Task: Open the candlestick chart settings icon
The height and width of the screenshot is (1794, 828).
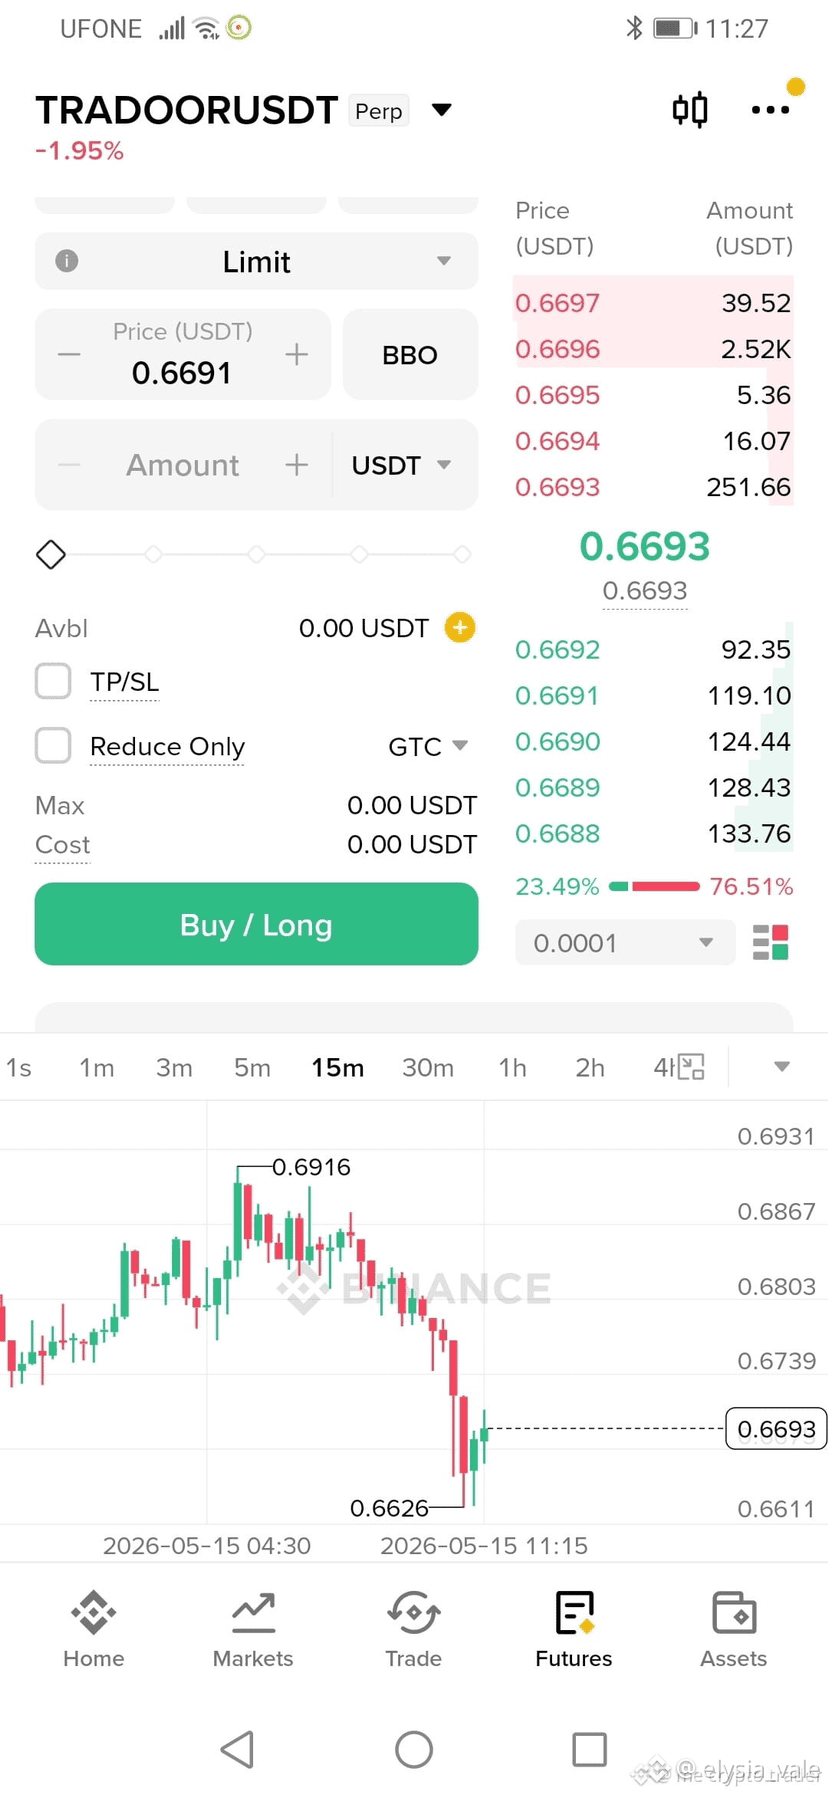Action: click(x=690, y=109)
